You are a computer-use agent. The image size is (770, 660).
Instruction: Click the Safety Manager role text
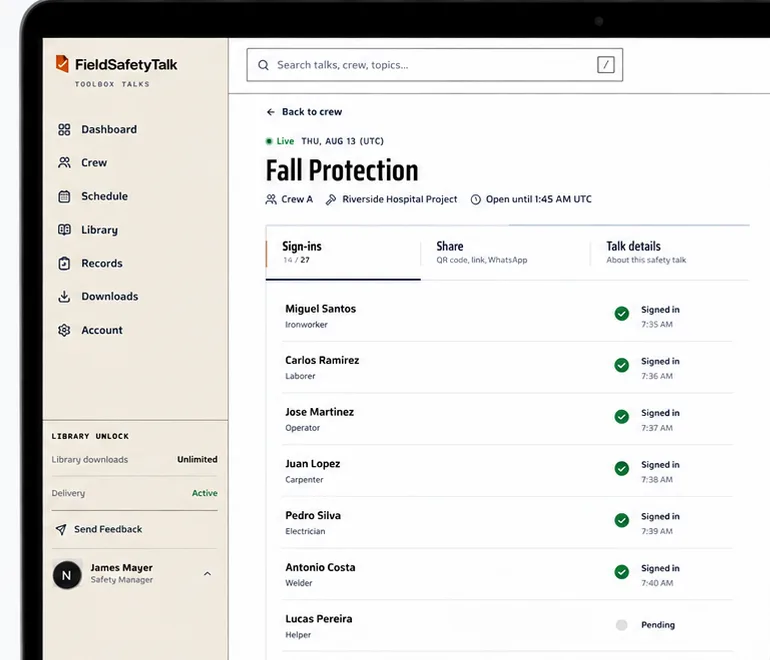122,580
